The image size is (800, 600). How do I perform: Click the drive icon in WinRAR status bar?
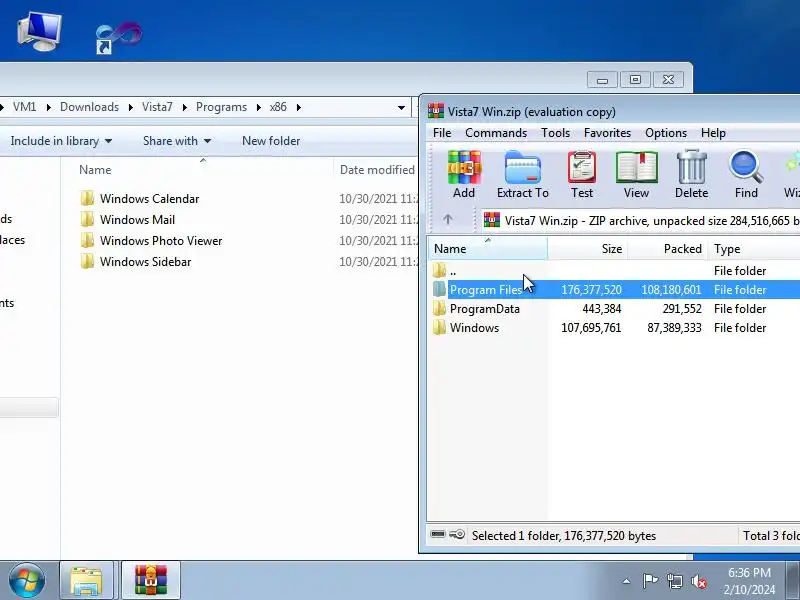click(438, 535)
